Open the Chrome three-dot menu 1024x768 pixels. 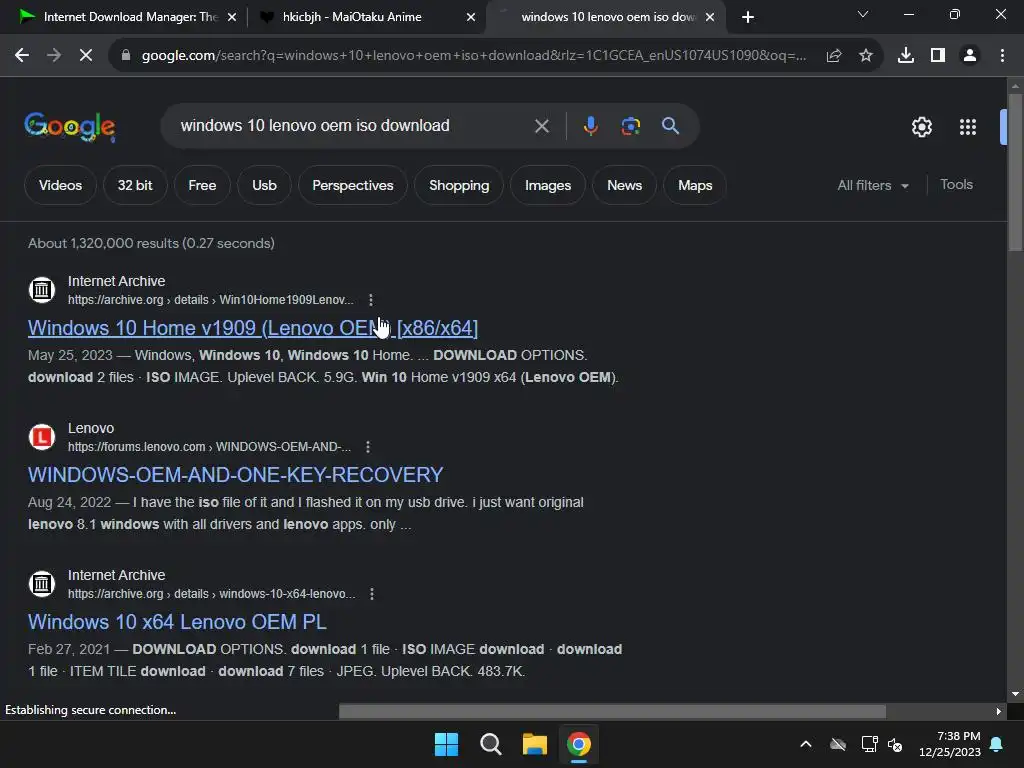pos(1002,56)
